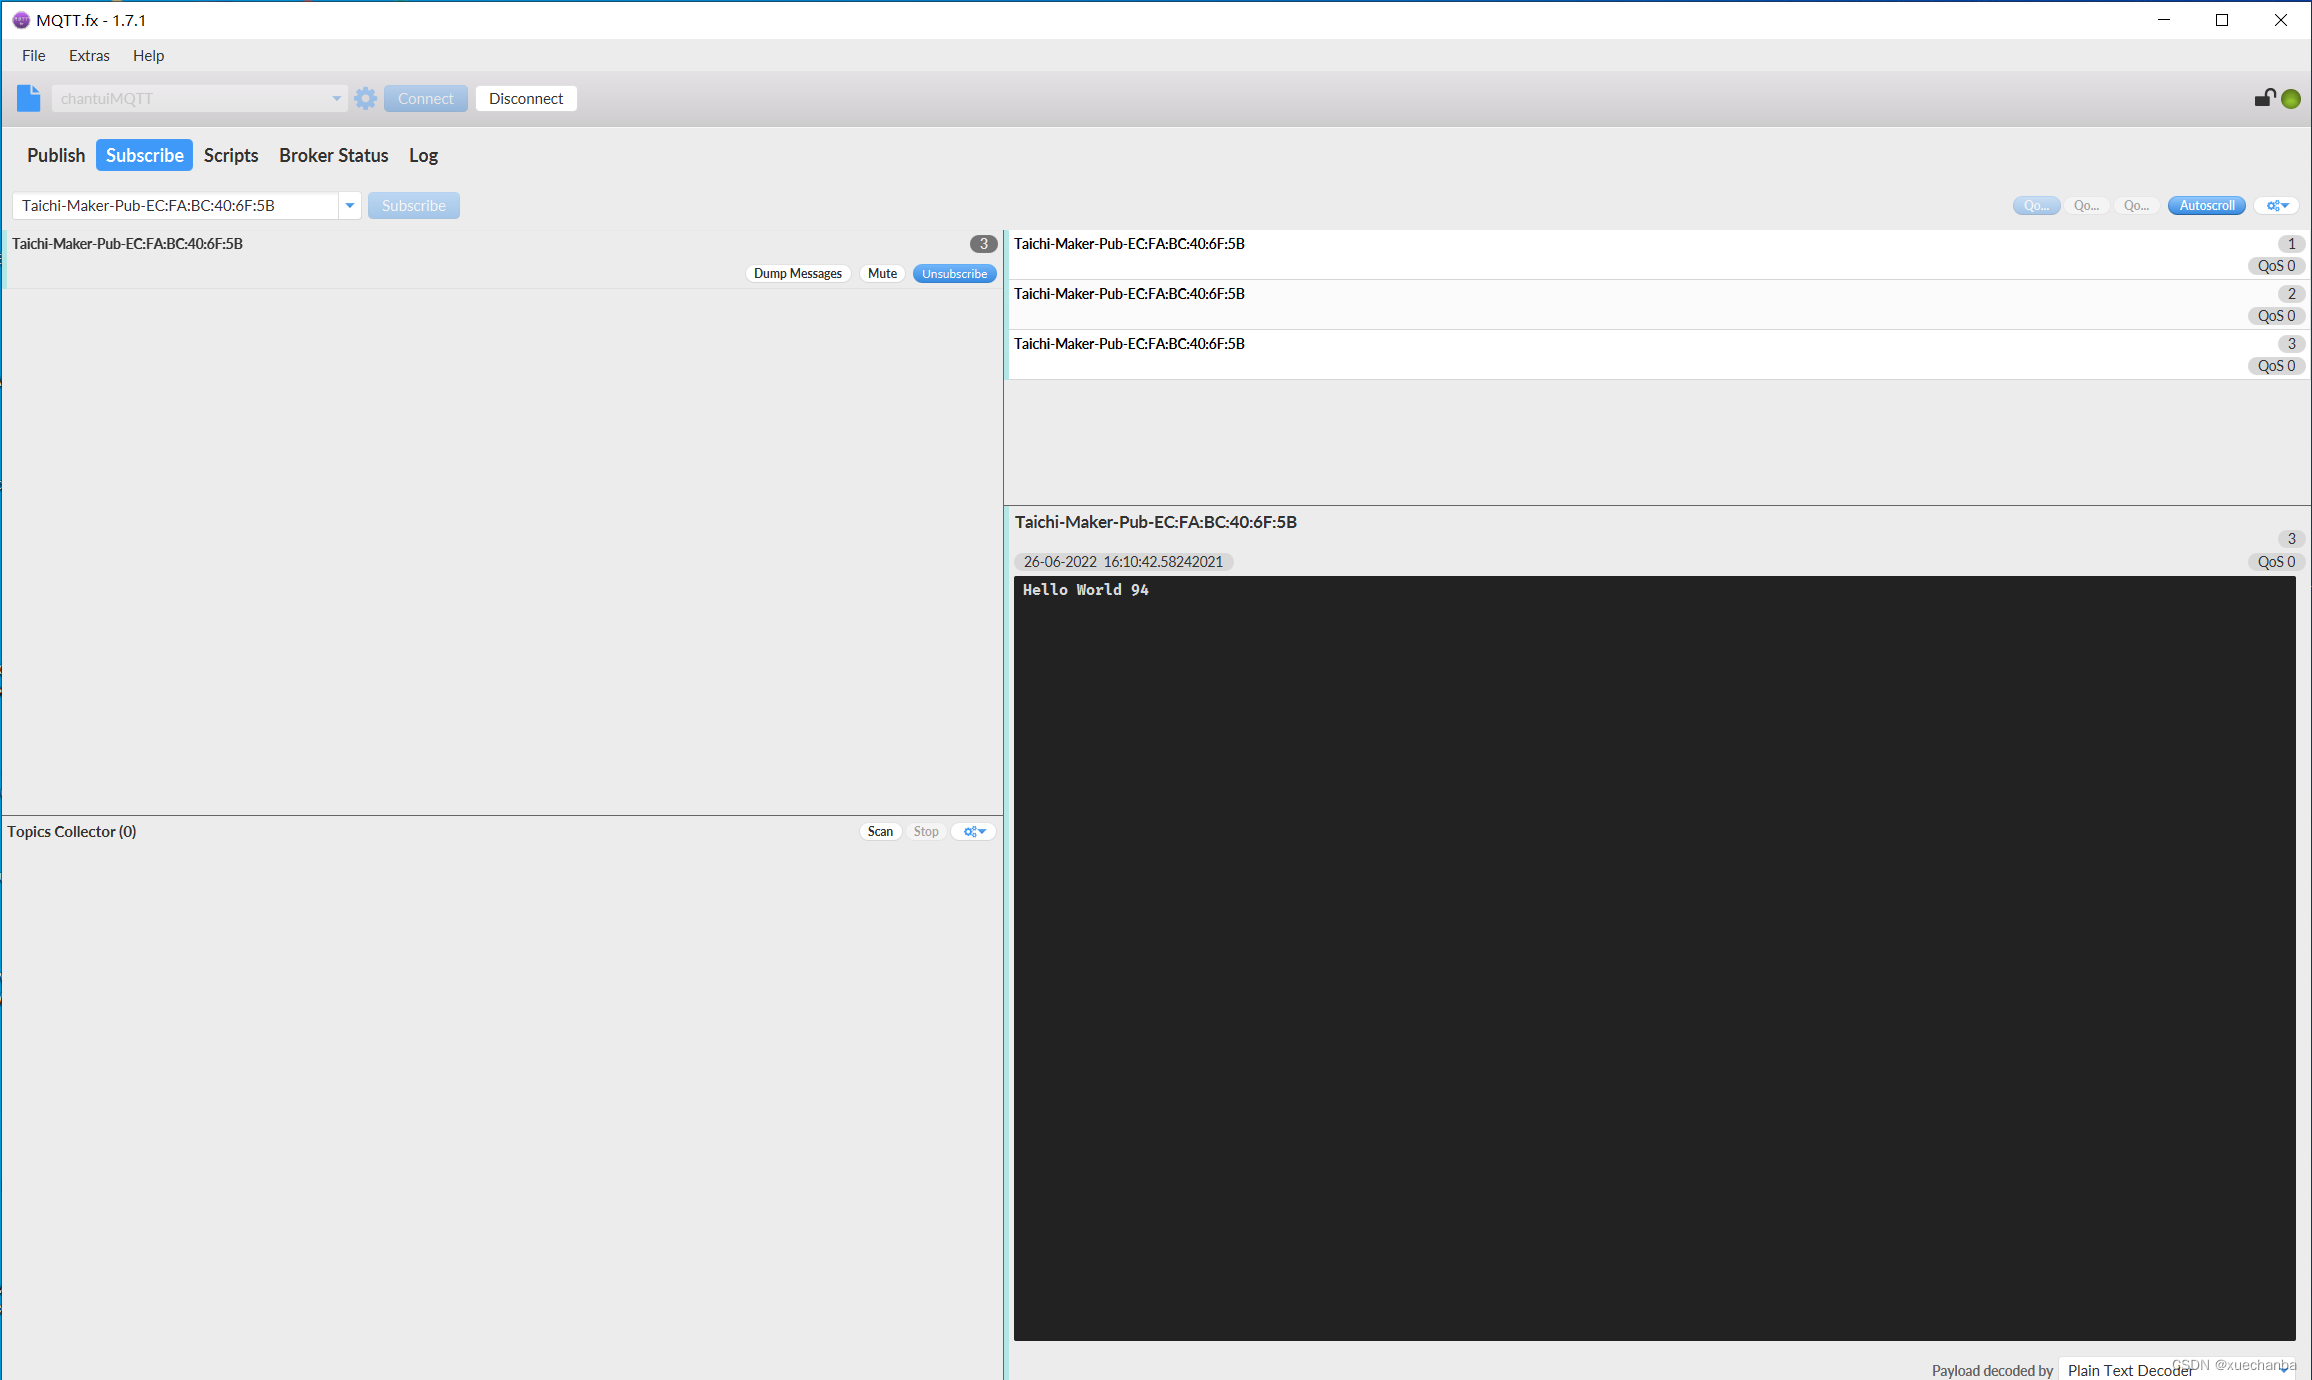The height and width of the screenshot is (1380, 2312).
Task: Click the Subscribe button
Action: [412, 204]
